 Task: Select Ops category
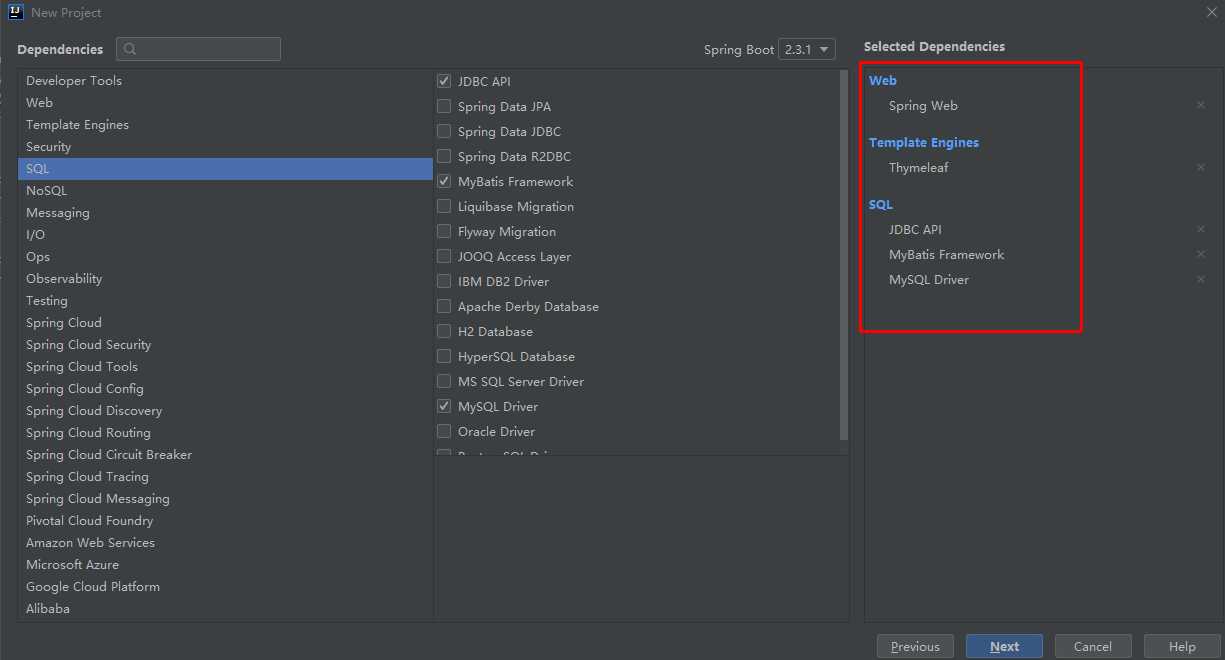(225, 256)
